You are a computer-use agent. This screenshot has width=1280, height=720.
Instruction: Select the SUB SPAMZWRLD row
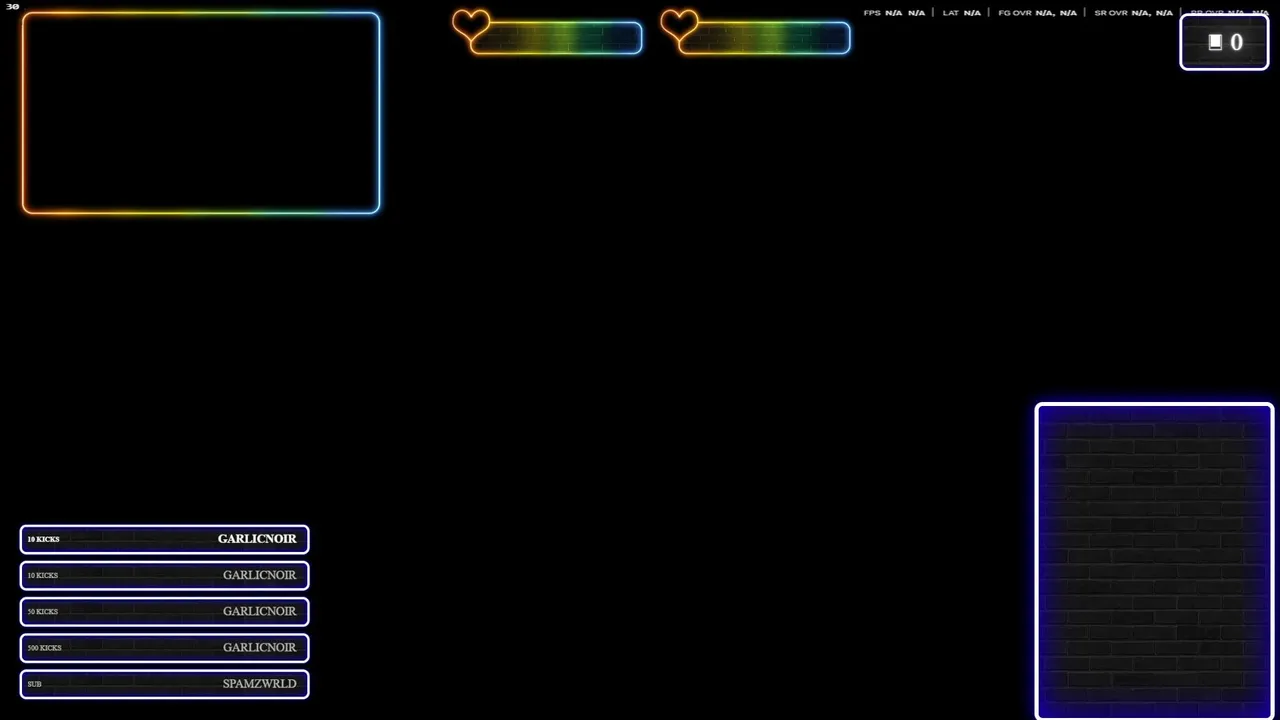click(x=164, y=684)
